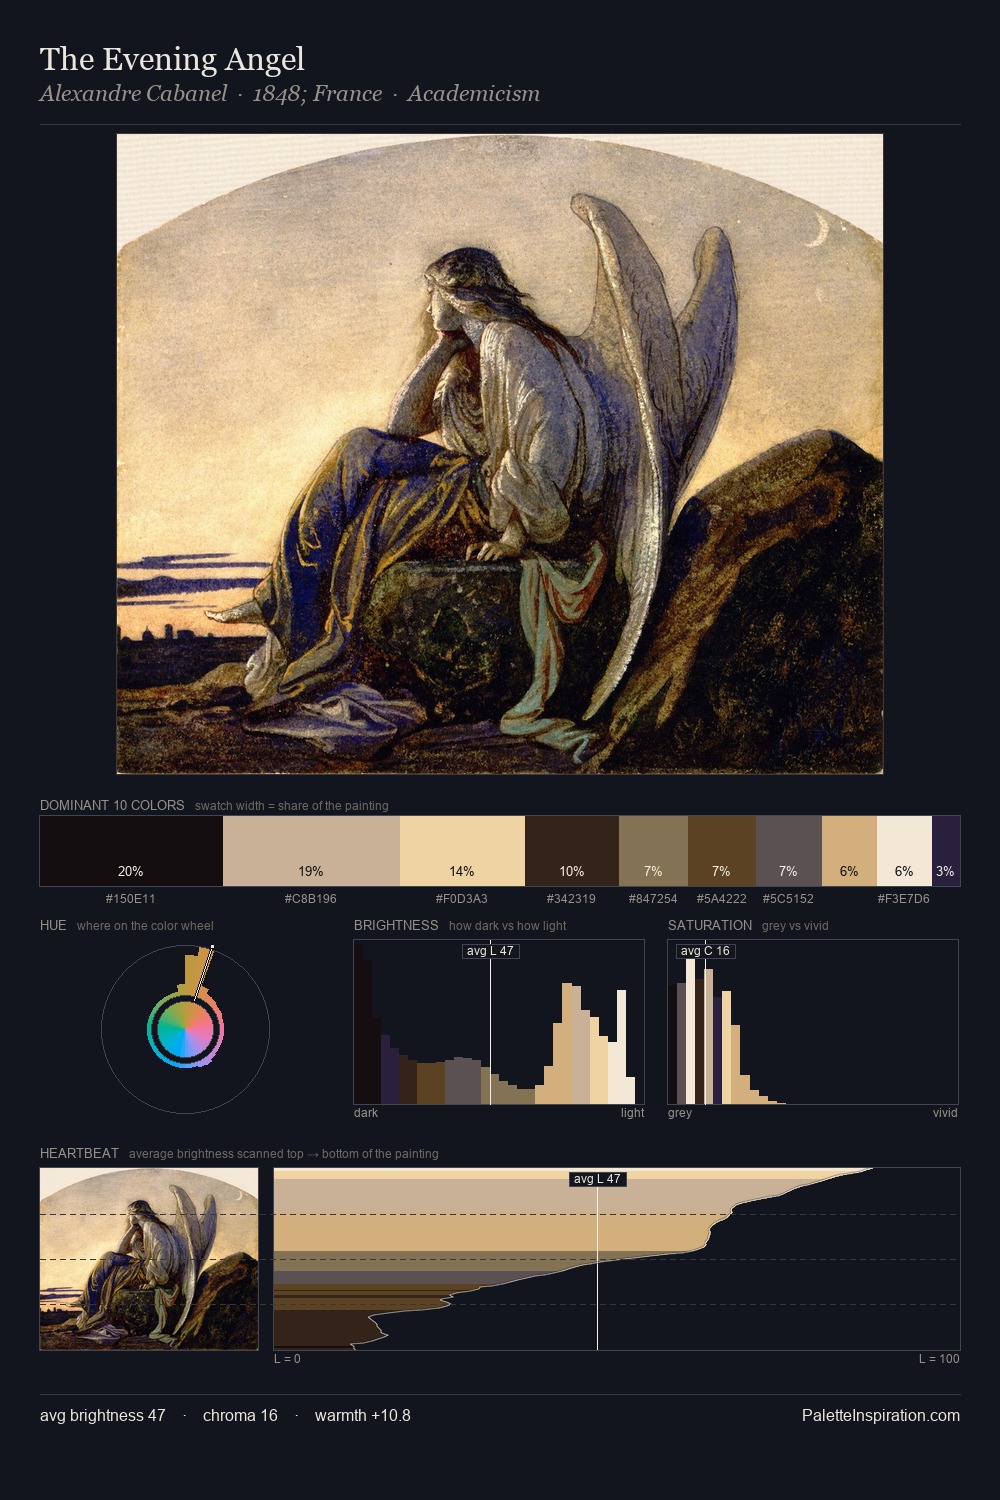Click 'swatch width = share of the painting' caption

coord(292,806)
